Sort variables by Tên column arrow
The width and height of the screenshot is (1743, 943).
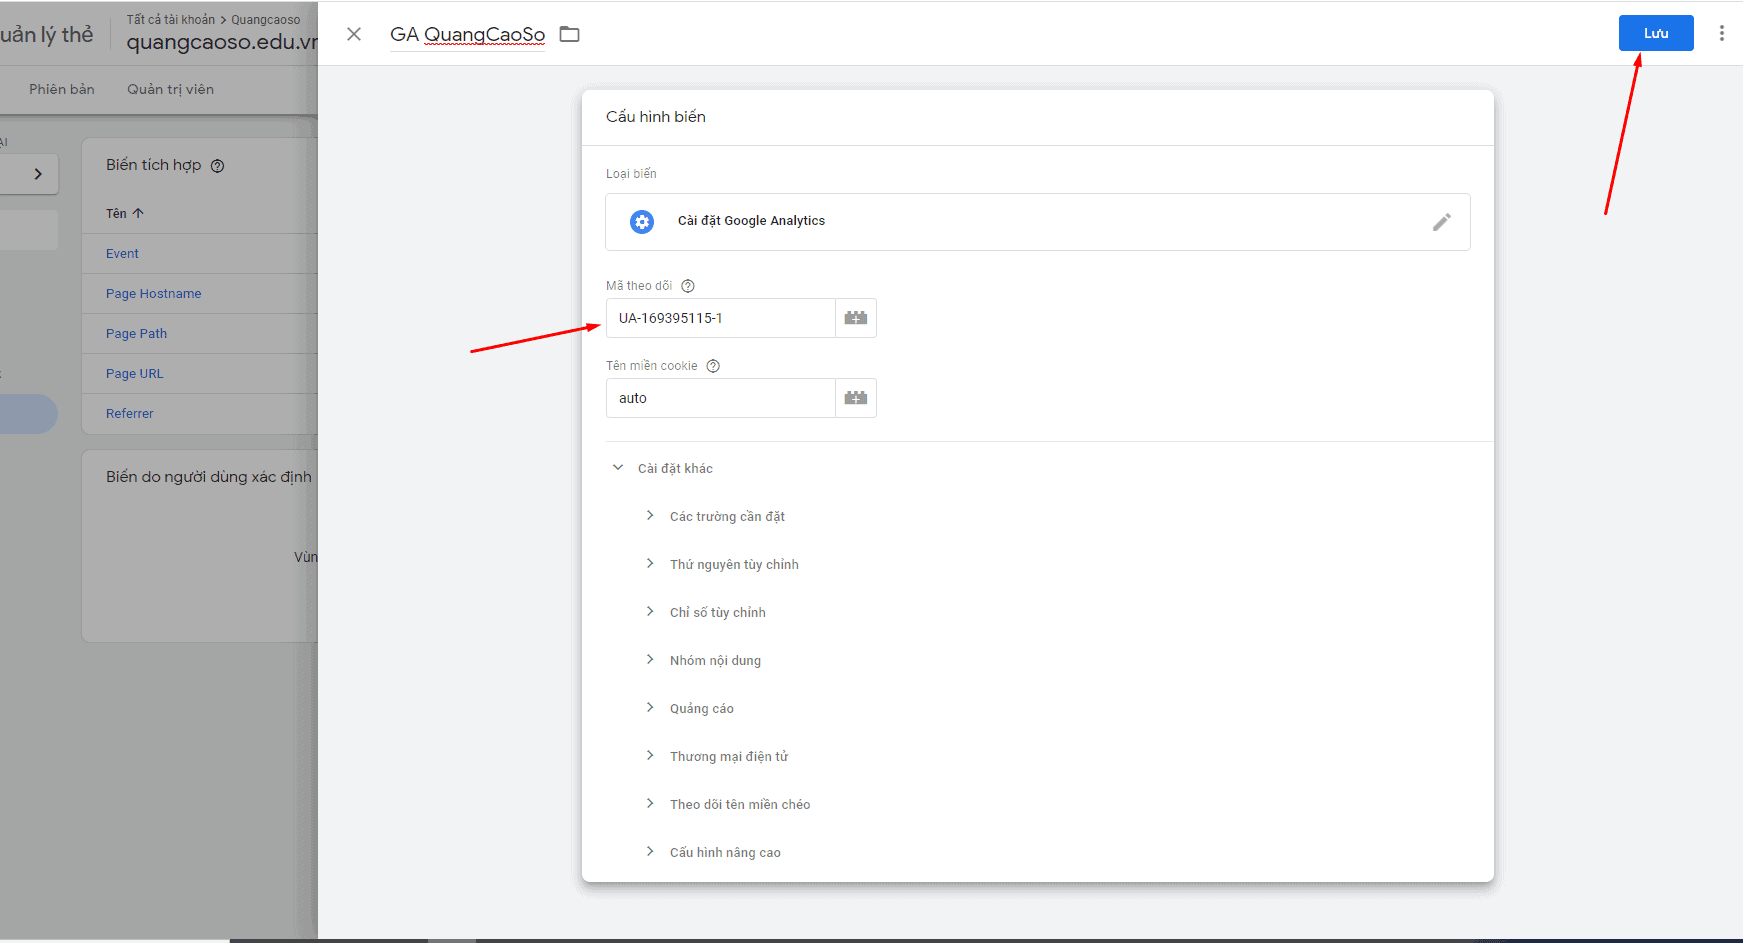[x=138, y=213]
